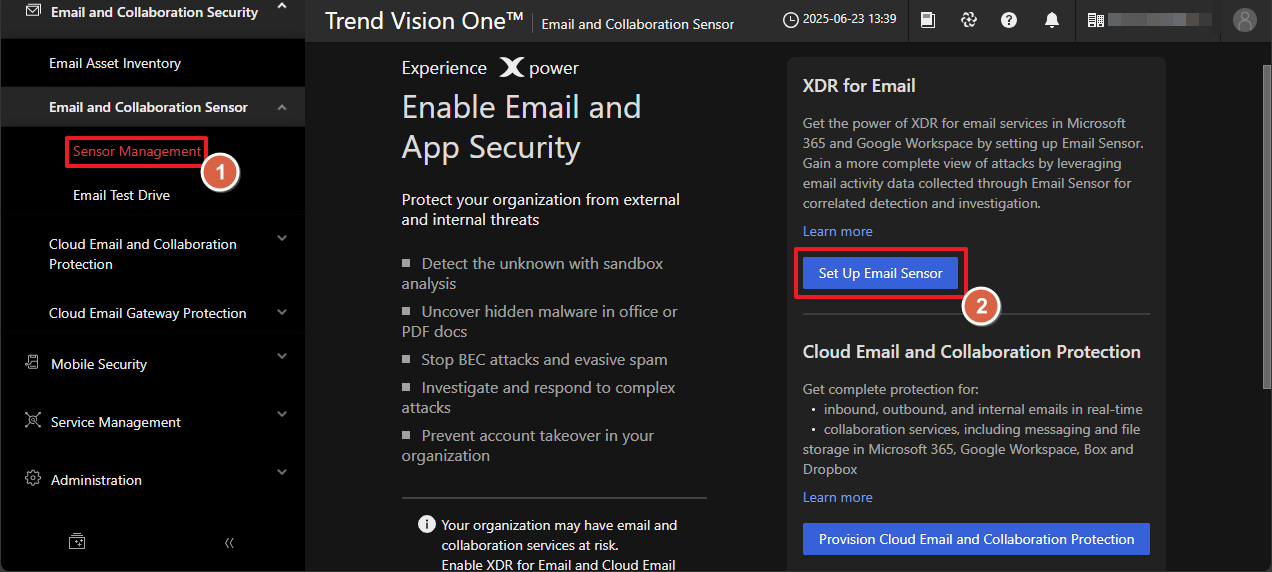Select Sensor Management in the sidebar
Screen dimensions: 1272x572
point(136,152)
